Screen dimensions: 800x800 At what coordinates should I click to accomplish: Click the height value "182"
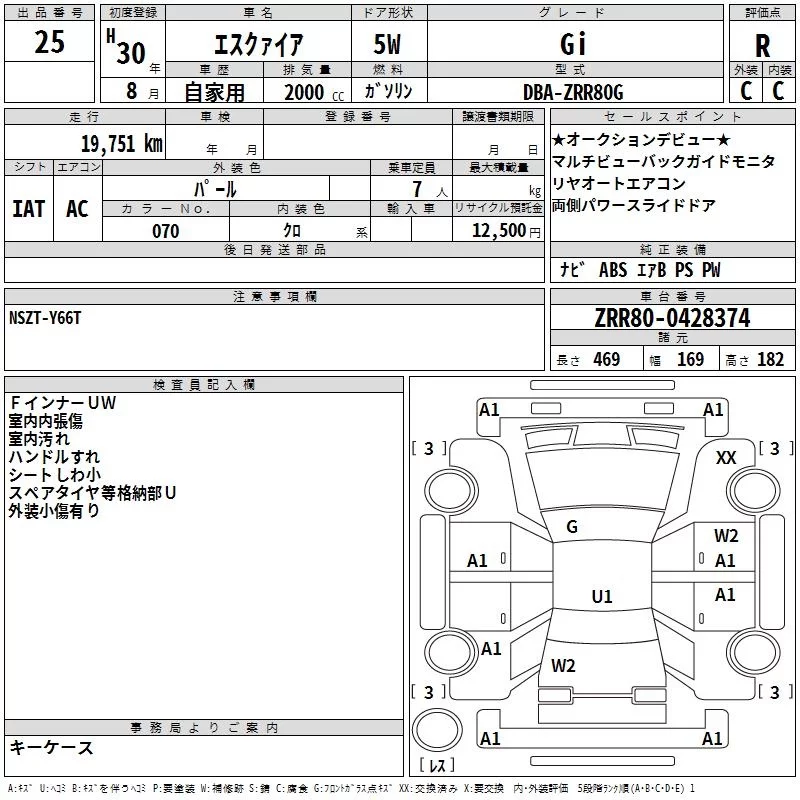[770, 359]
